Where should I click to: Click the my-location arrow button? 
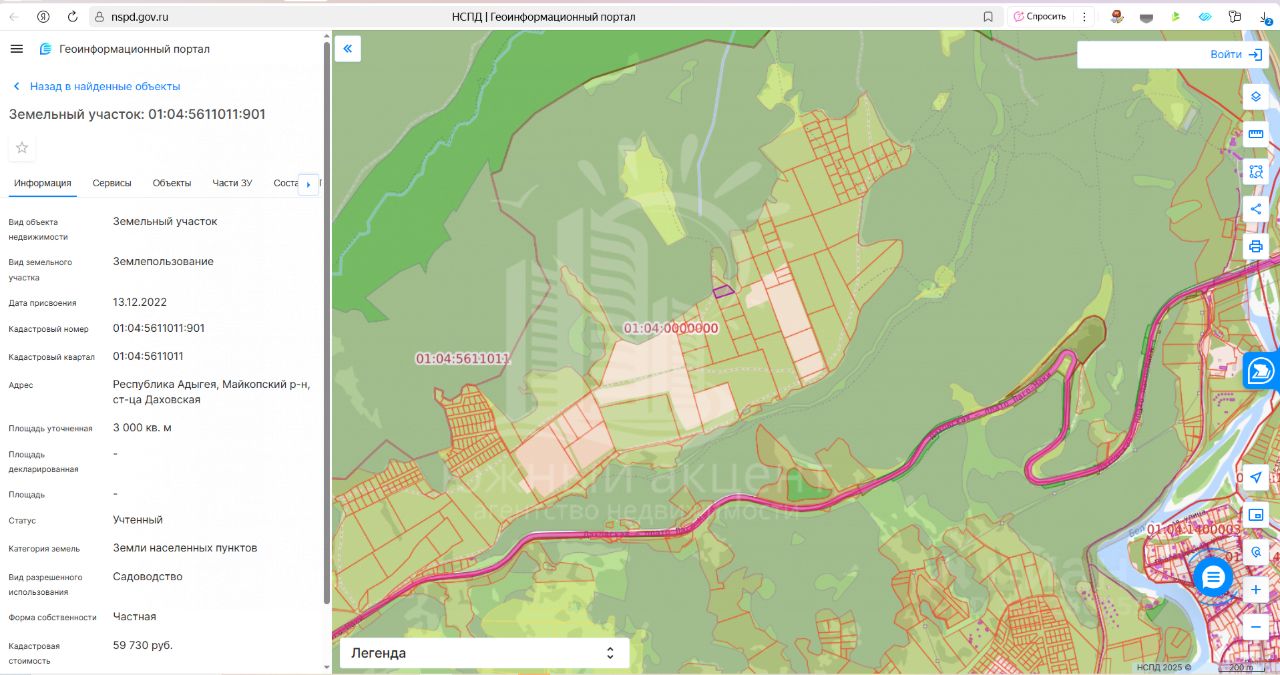pos(1256,477)
